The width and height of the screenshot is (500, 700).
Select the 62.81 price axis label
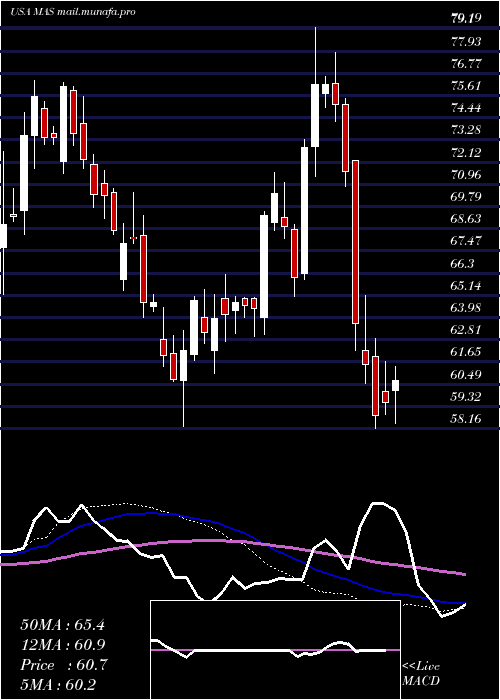(x=466, y=329)
